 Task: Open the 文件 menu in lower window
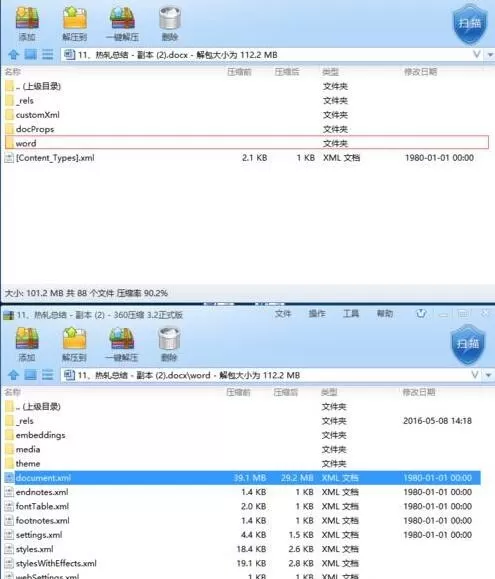tap(283, 314)
